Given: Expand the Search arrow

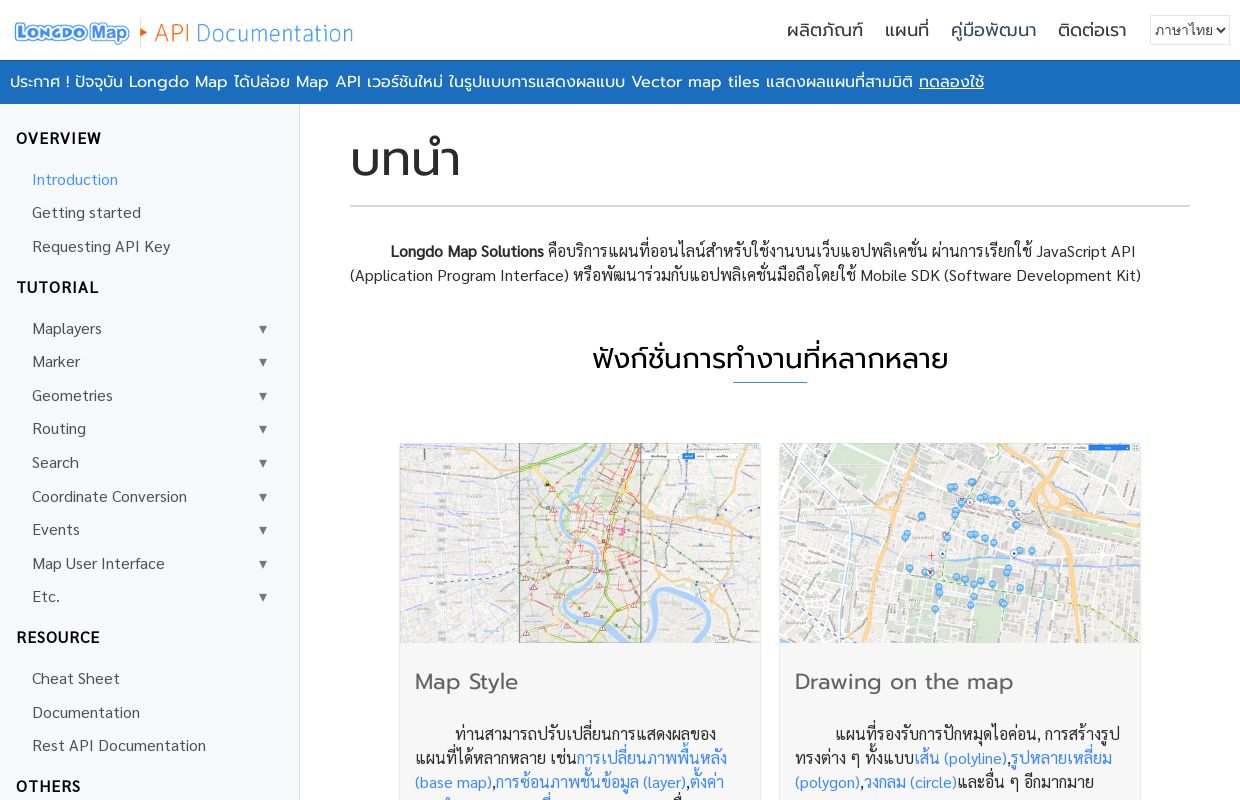Looking at the screenshot, I should pos(263,463).
